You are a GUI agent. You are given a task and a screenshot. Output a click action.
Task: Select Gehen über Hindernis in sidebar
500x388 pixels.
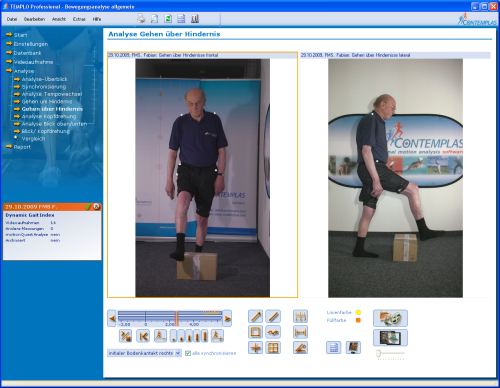[x=52, y=109]
